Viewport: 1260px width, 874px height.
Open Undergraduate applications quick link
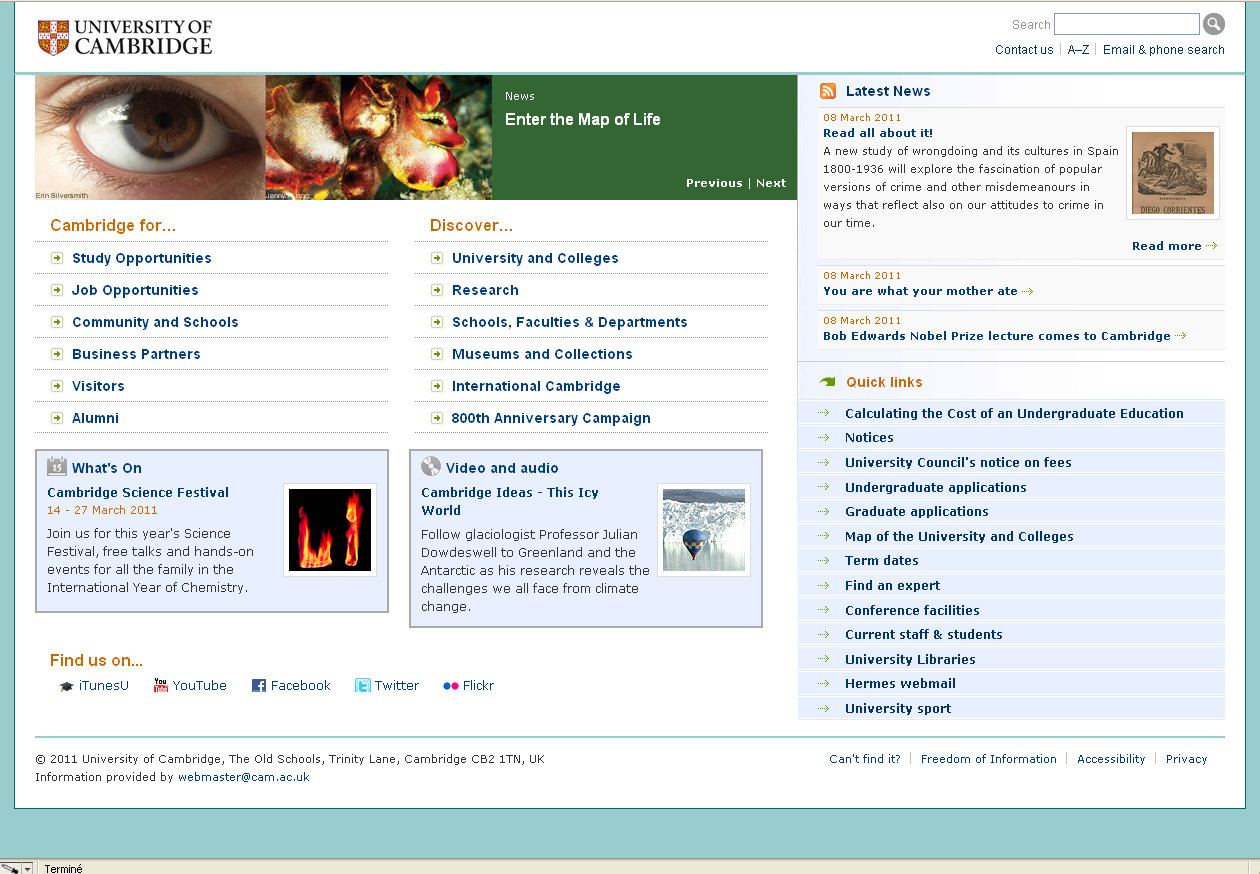pyautogui.click(x=936, y=487)
